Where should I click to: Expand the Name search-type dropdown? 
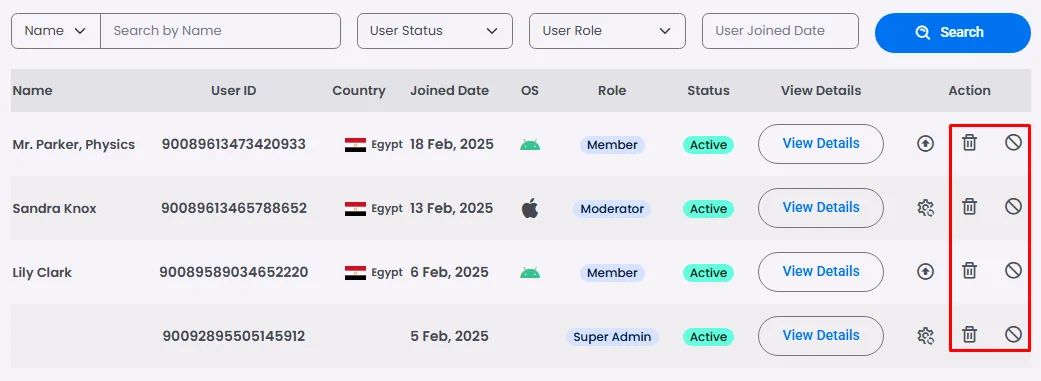tap(56, 31)
